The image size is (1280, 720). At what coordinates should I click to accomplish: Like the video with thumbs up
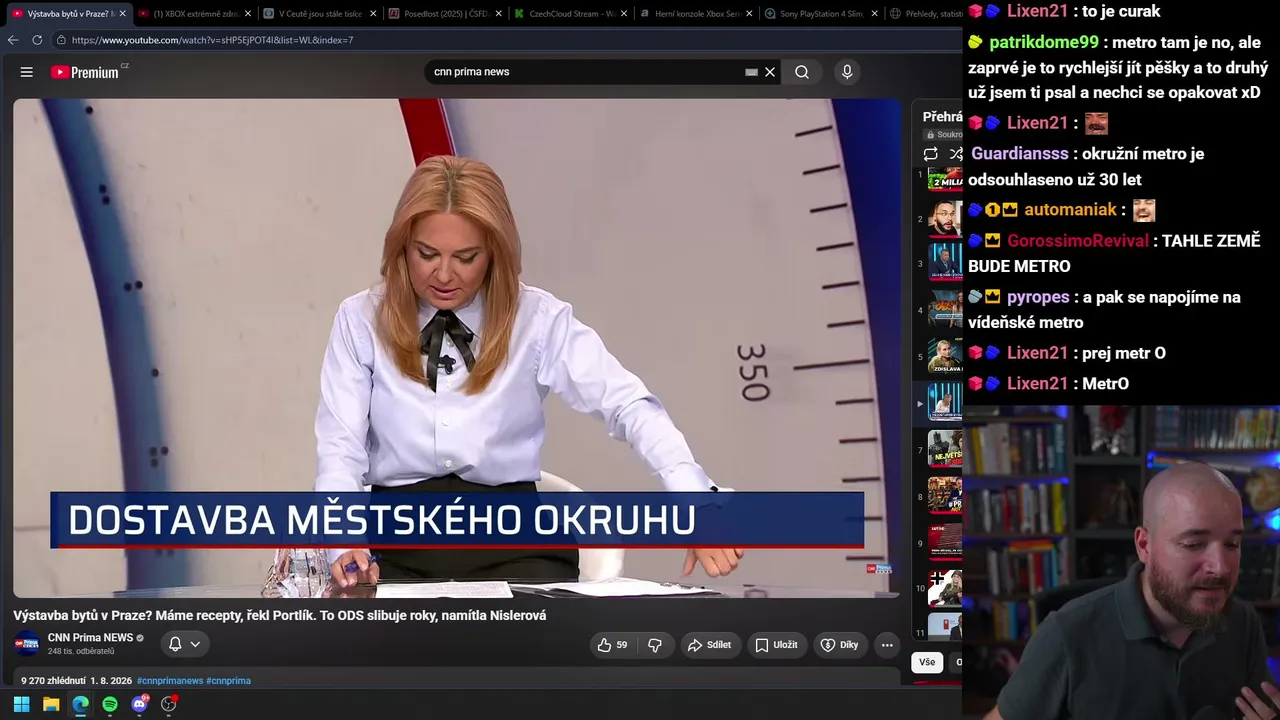point(612,645)
